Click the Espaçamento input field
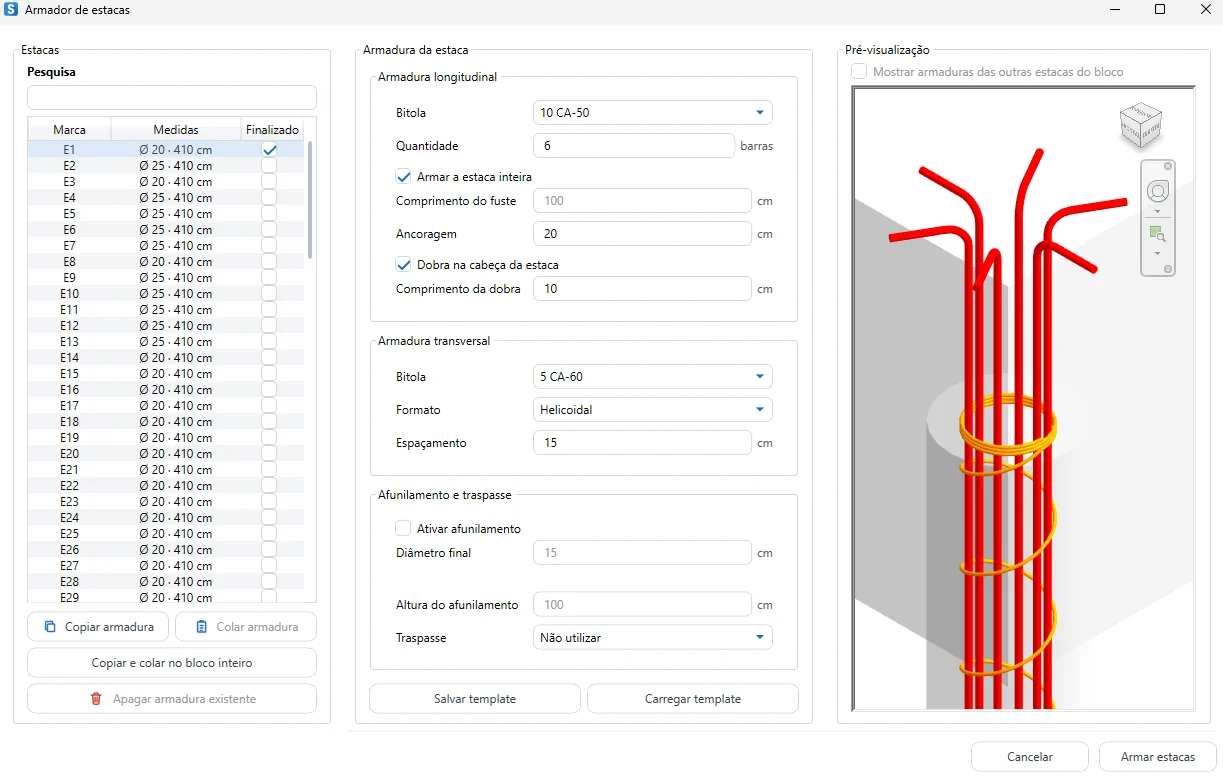 [x=642, y=443]
